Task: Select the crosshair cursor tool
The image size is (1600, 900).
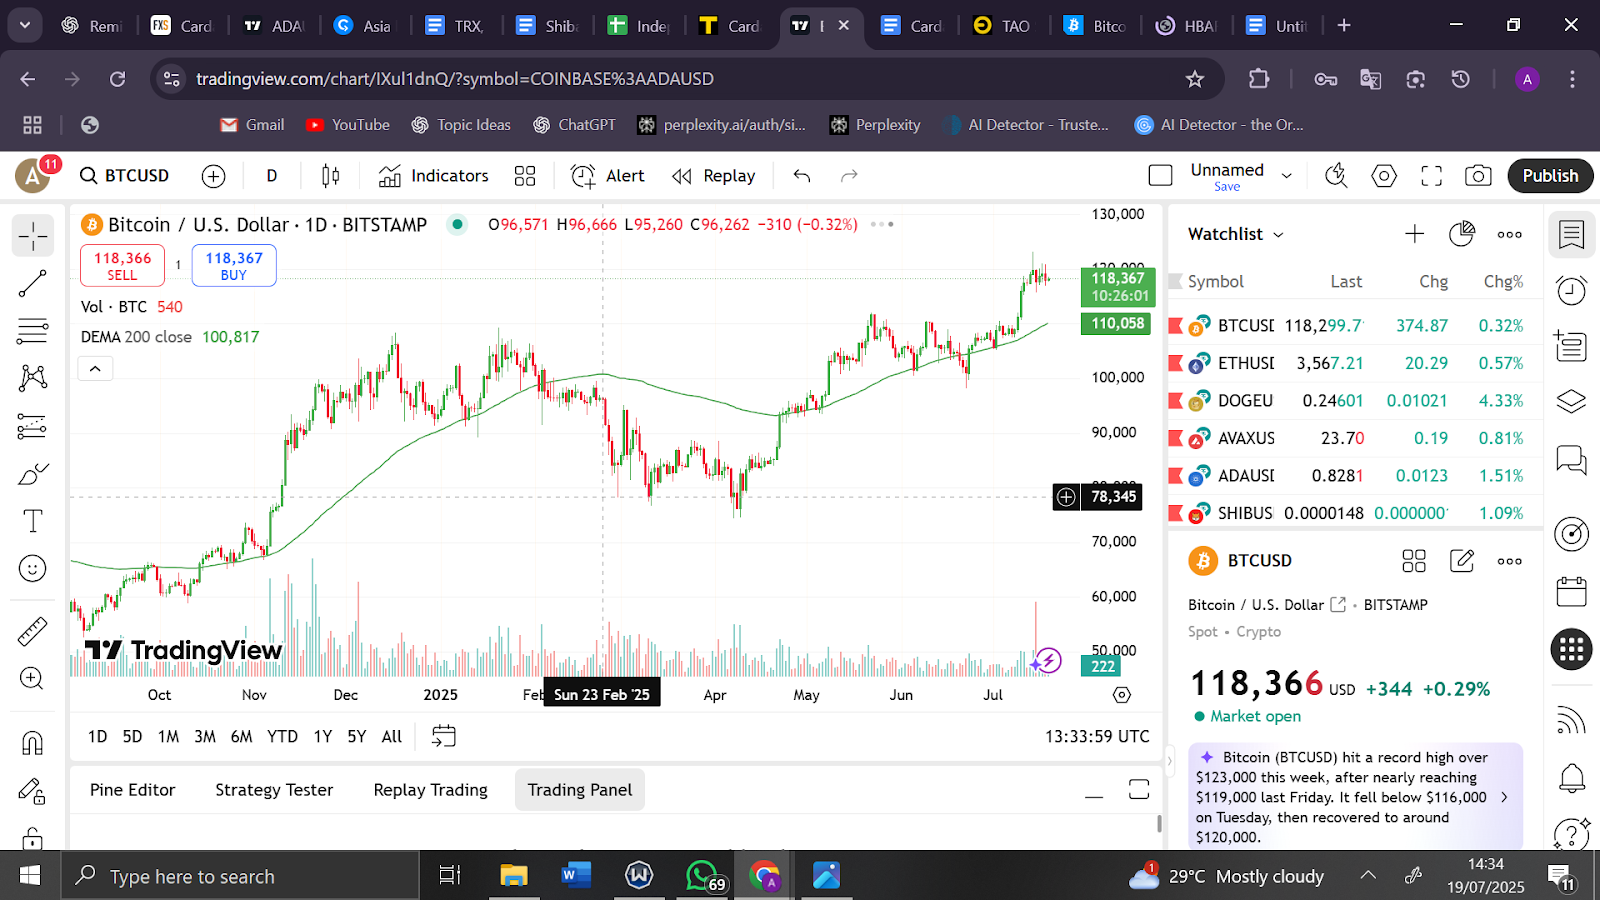Action: [x=33, y=236]
